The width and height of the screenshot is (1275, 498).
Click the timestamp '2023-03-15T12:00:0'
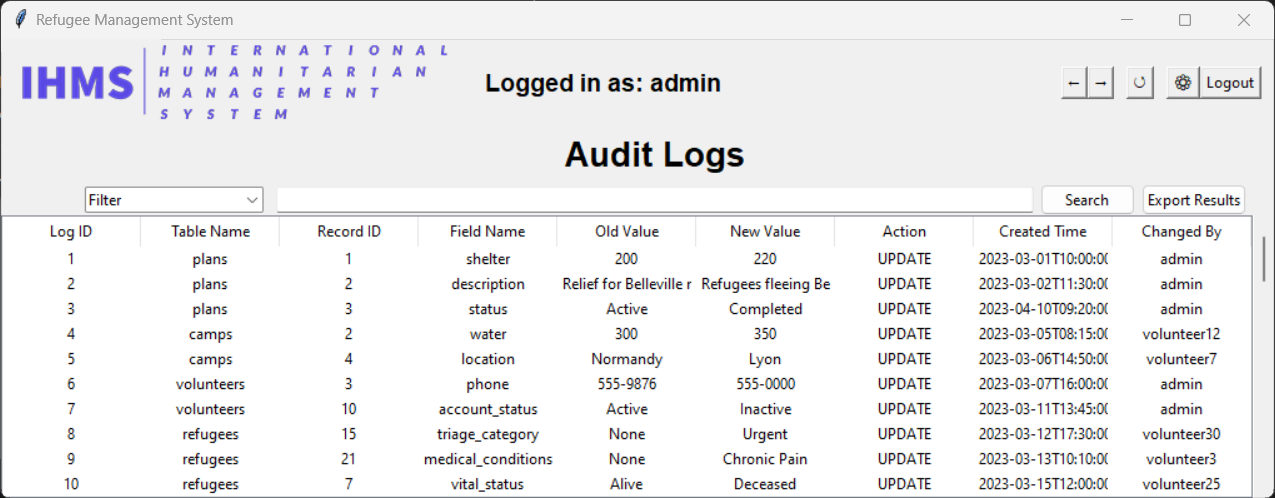coord(1043,484)
